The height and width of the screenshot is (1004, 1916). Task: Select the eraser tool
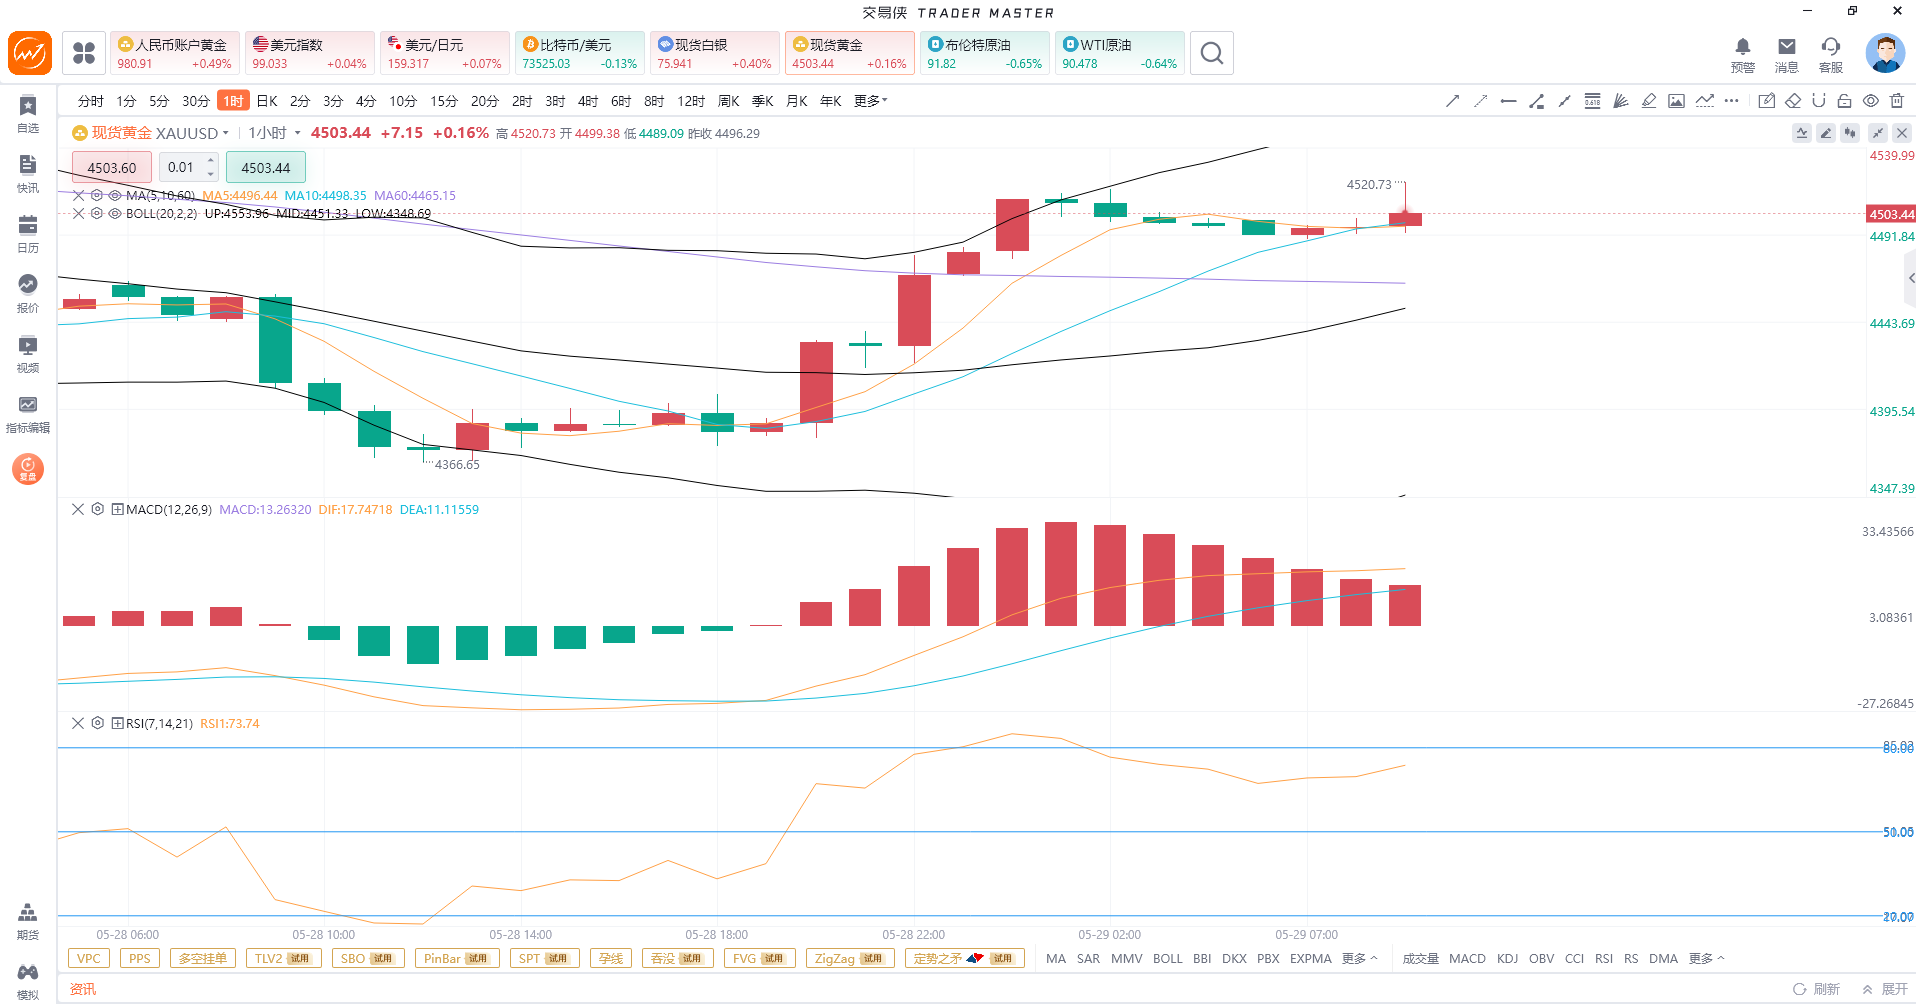1793,101
